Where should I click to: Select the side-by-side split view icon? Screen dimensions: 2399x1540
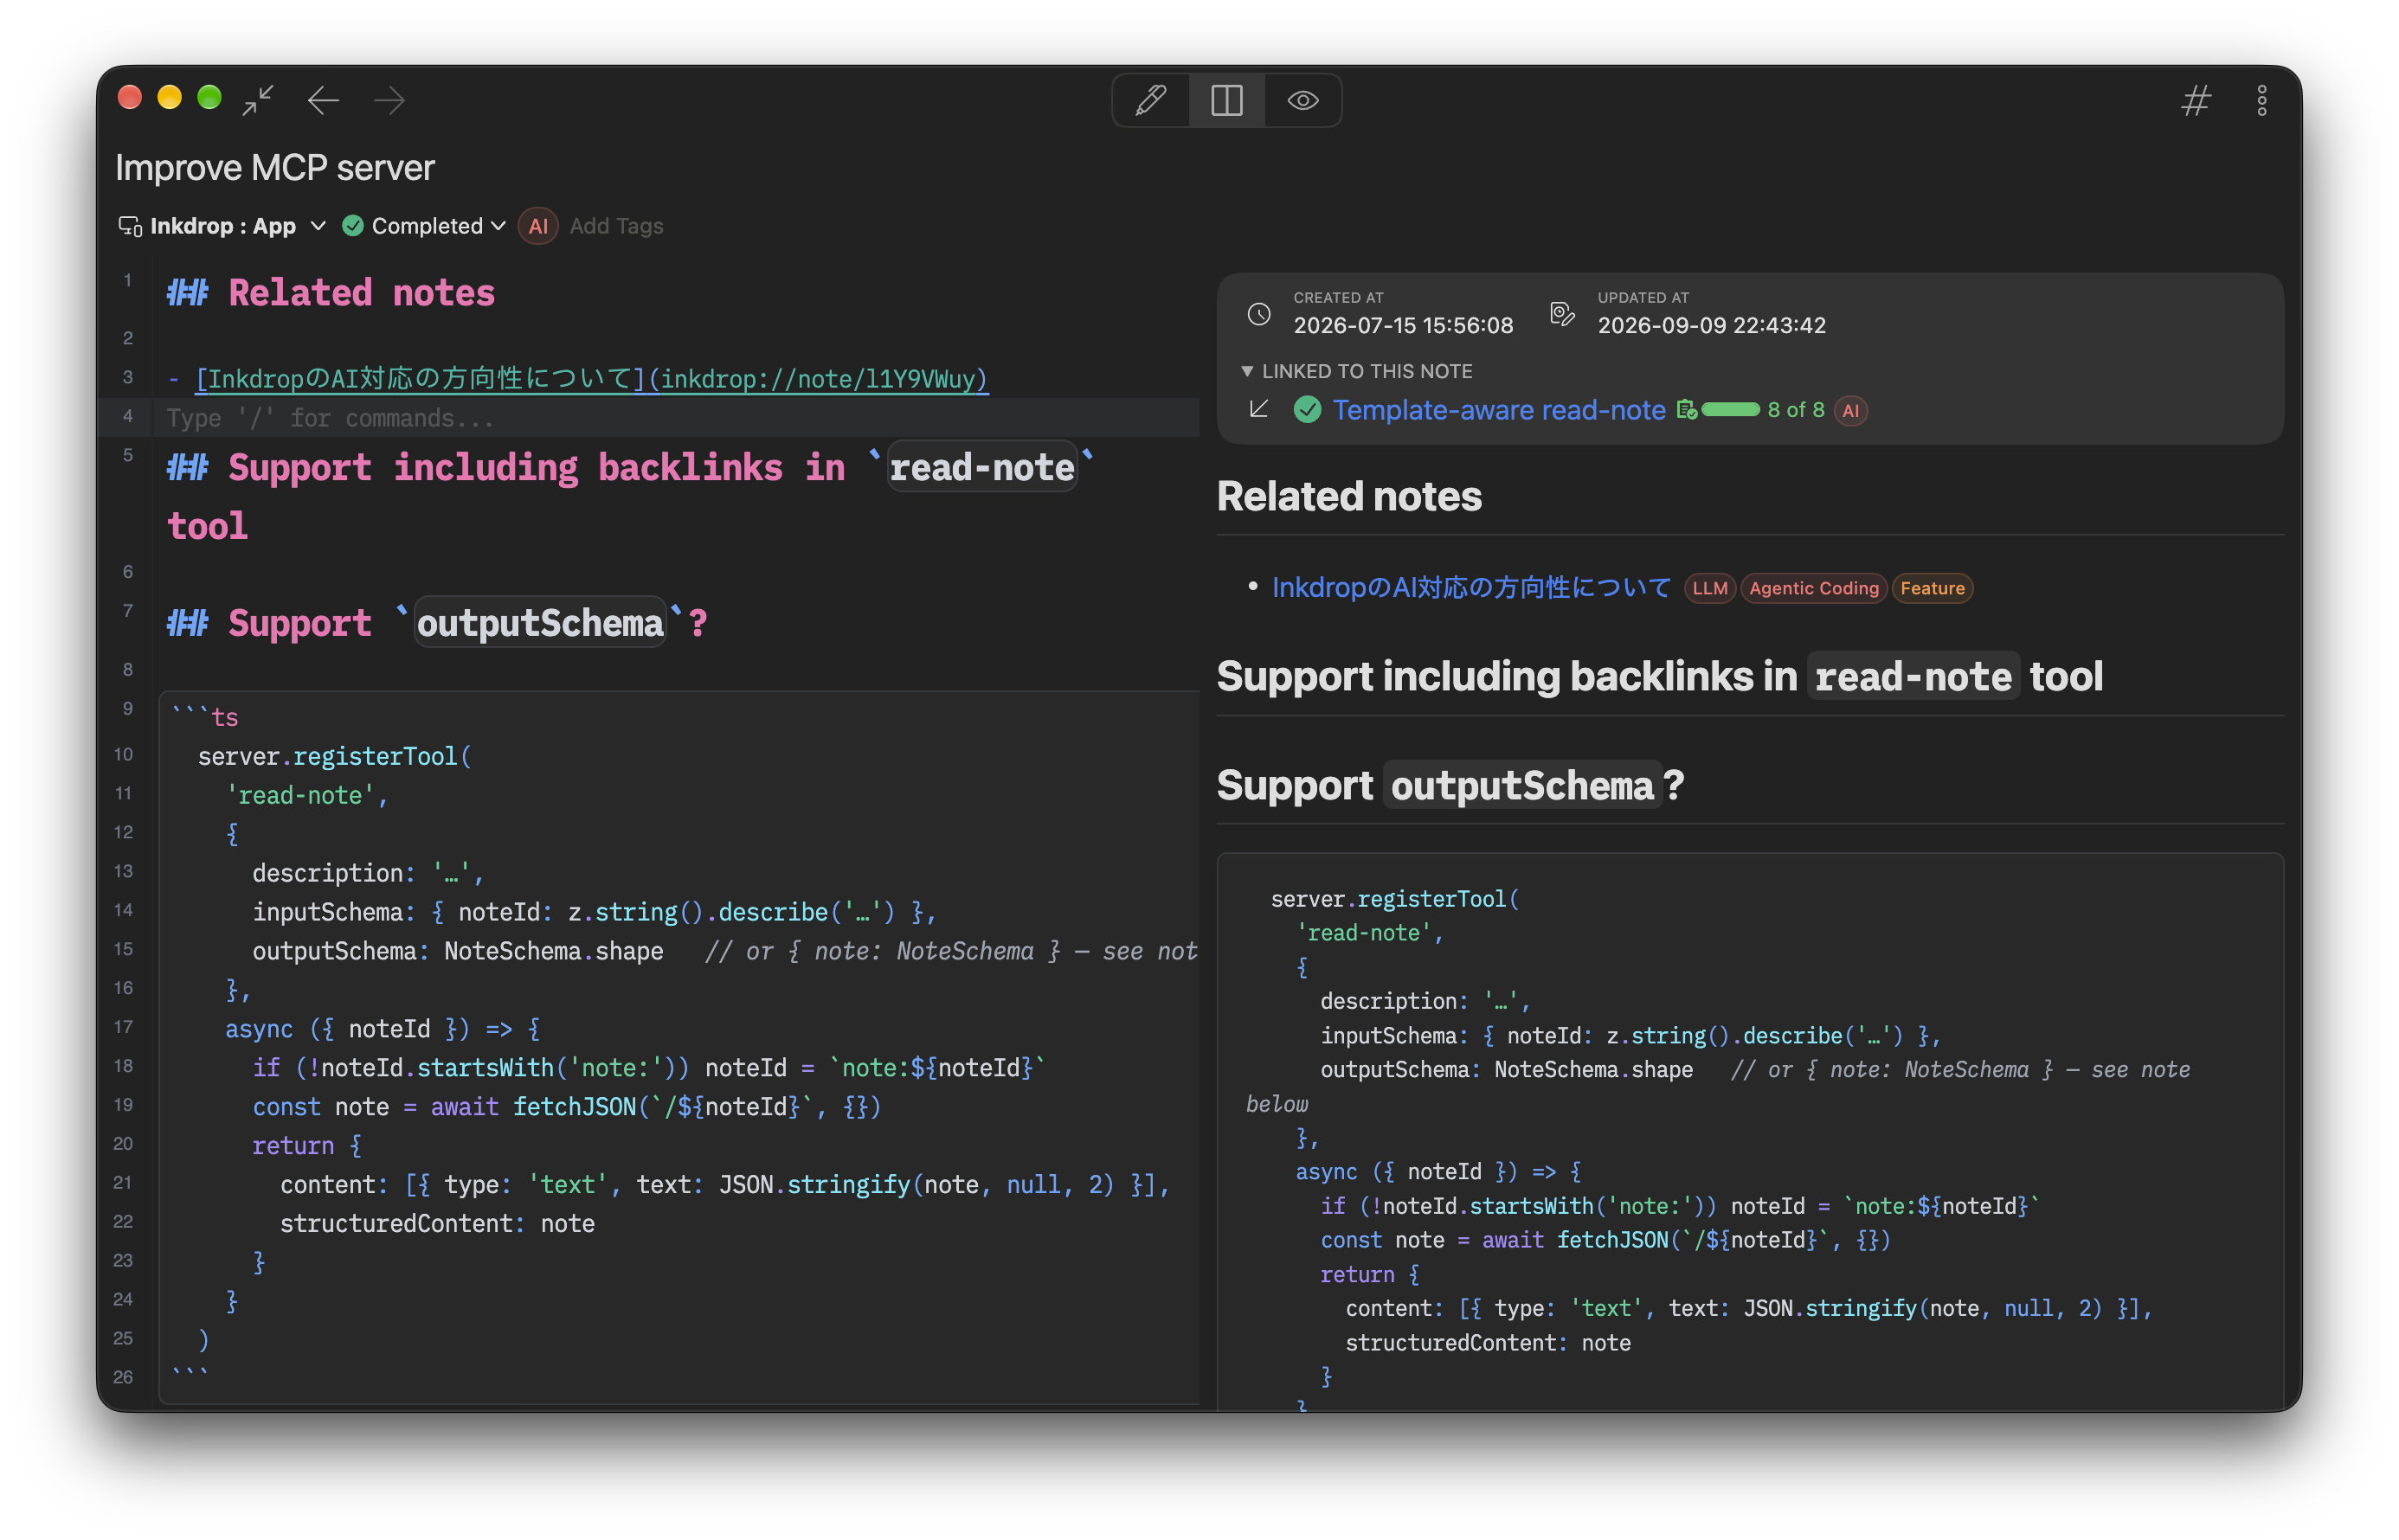pyautogui.click(x=1226, y=100)
